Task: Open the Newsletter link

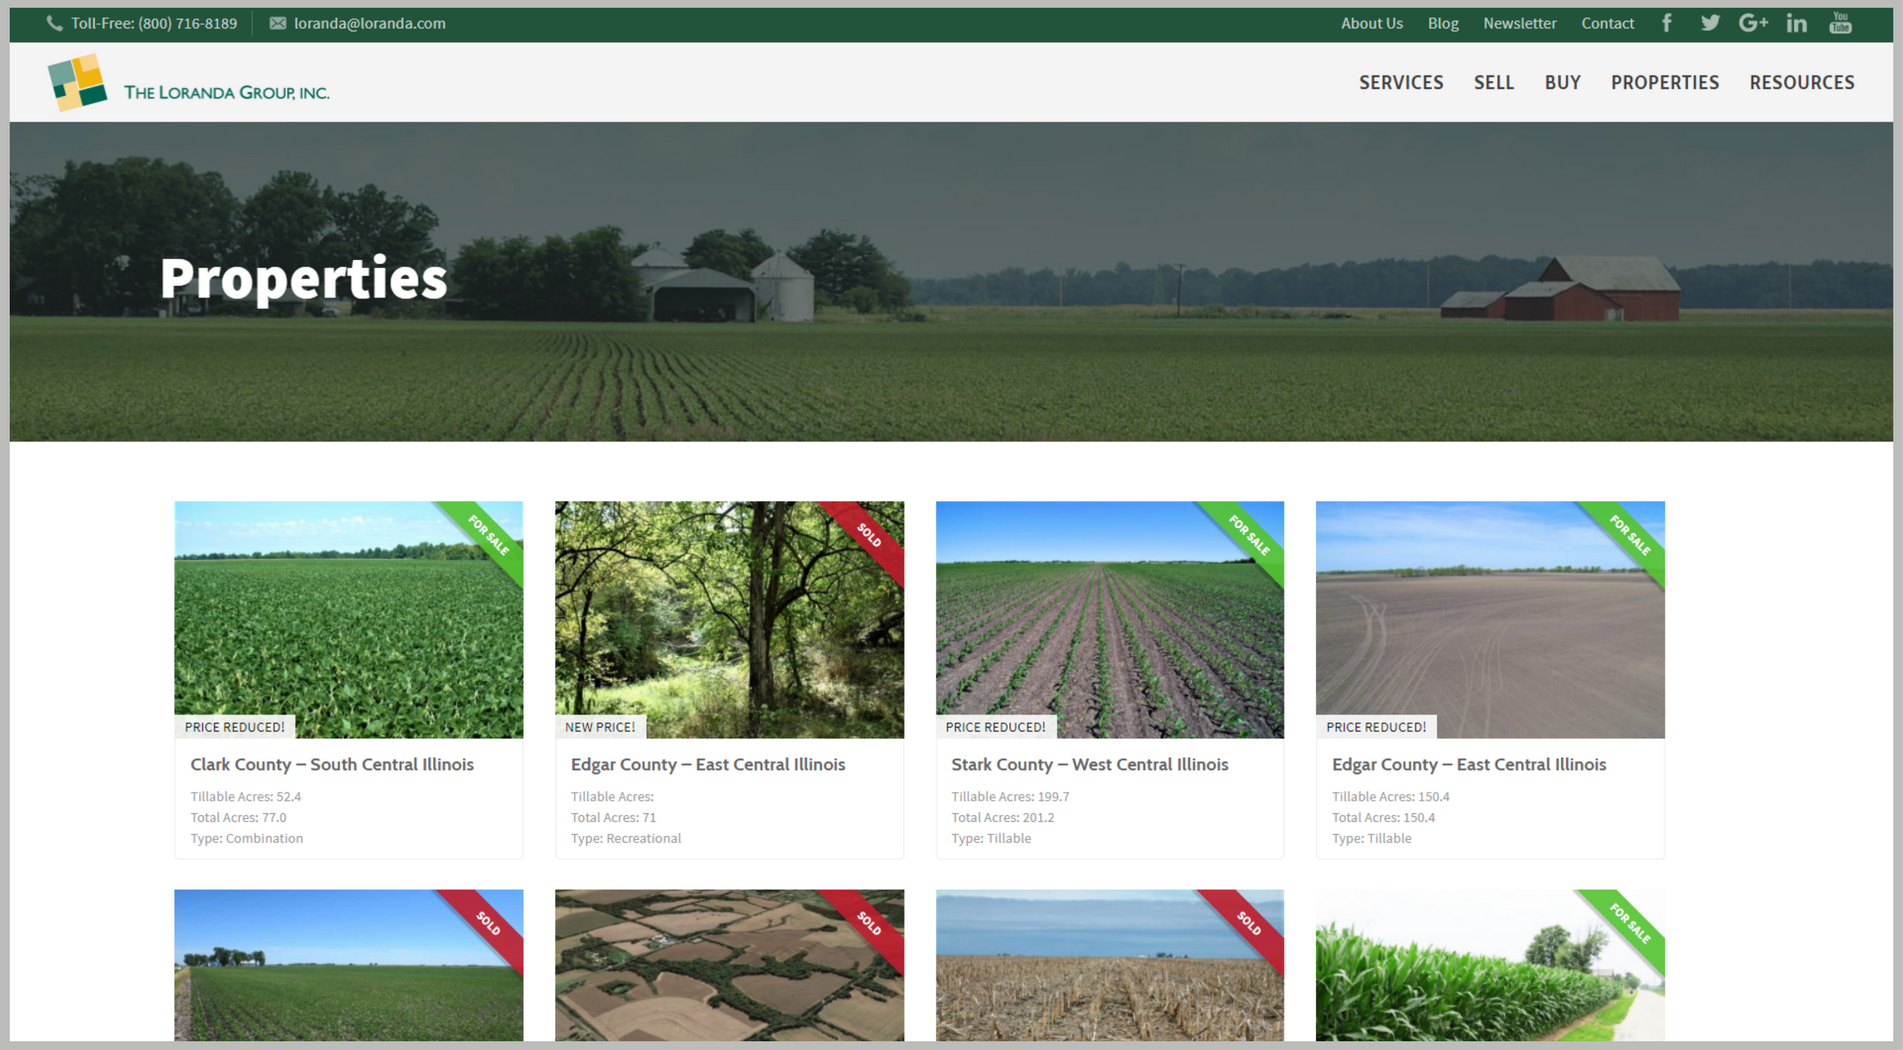Action: 1519,23
